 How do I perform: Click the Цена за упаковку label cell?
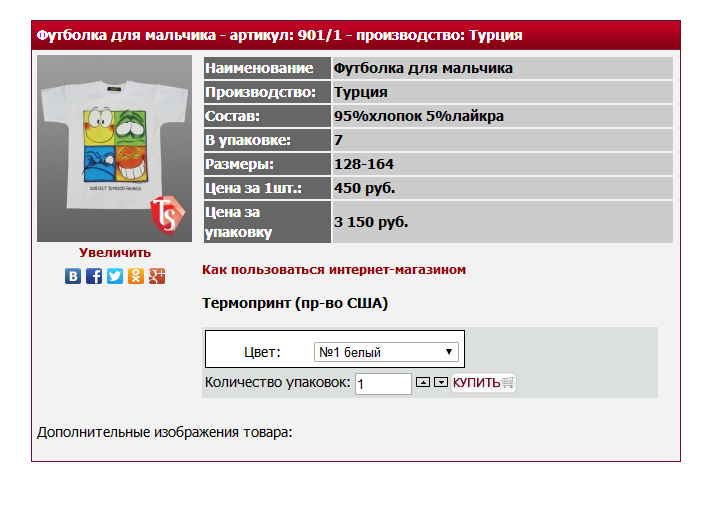[267, 222]
